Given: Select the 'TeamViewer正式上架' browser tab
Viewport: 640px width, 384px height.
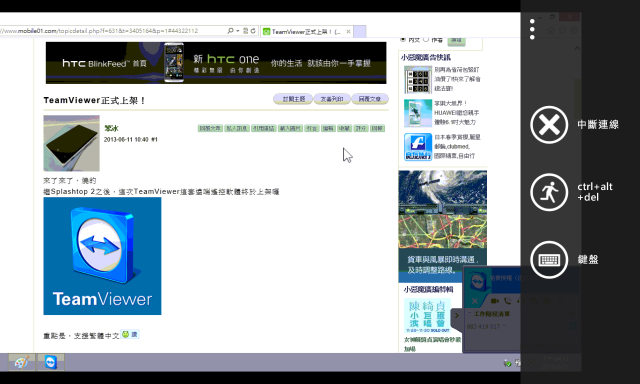Looking at the screenshot, I should pos(306,31).
